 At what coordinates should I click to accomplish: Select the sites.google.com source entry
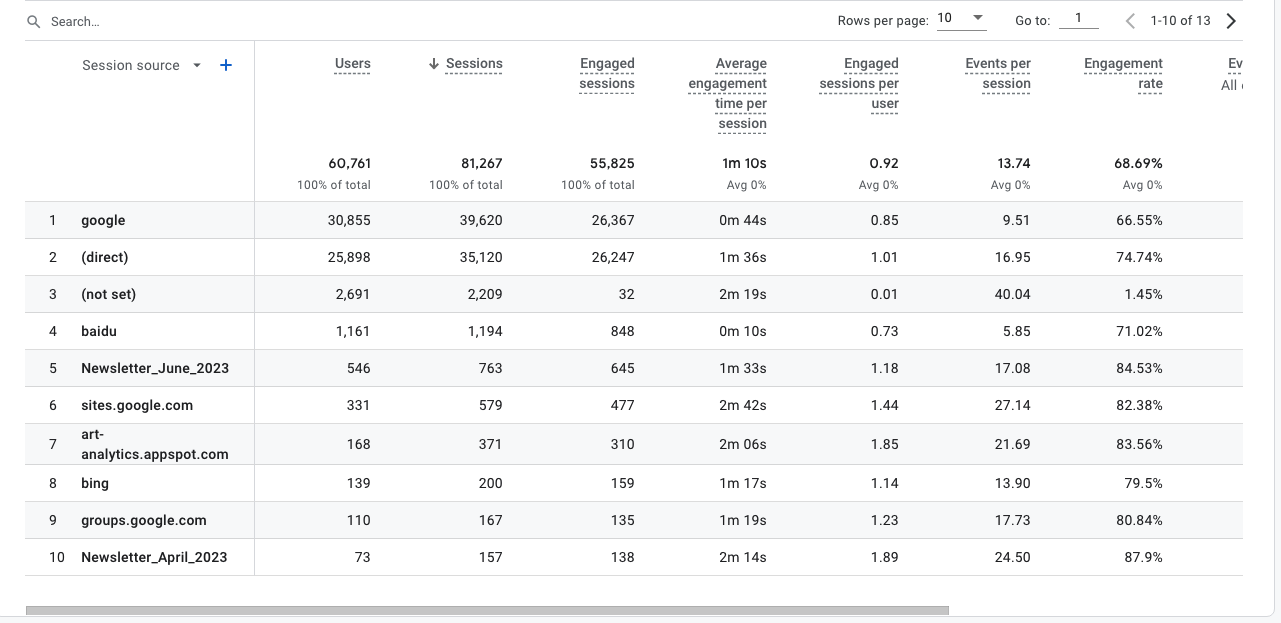point(137,405)
